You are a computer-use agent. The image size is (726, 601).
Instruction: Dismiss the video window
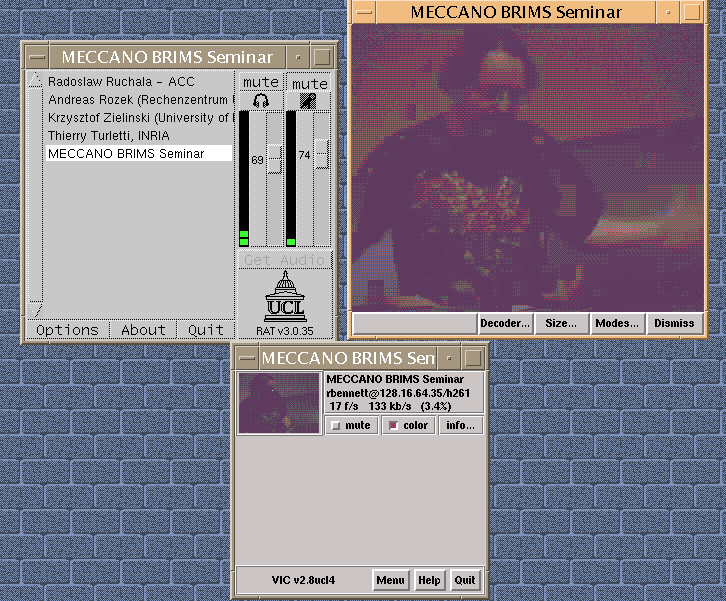coord(674,323)
